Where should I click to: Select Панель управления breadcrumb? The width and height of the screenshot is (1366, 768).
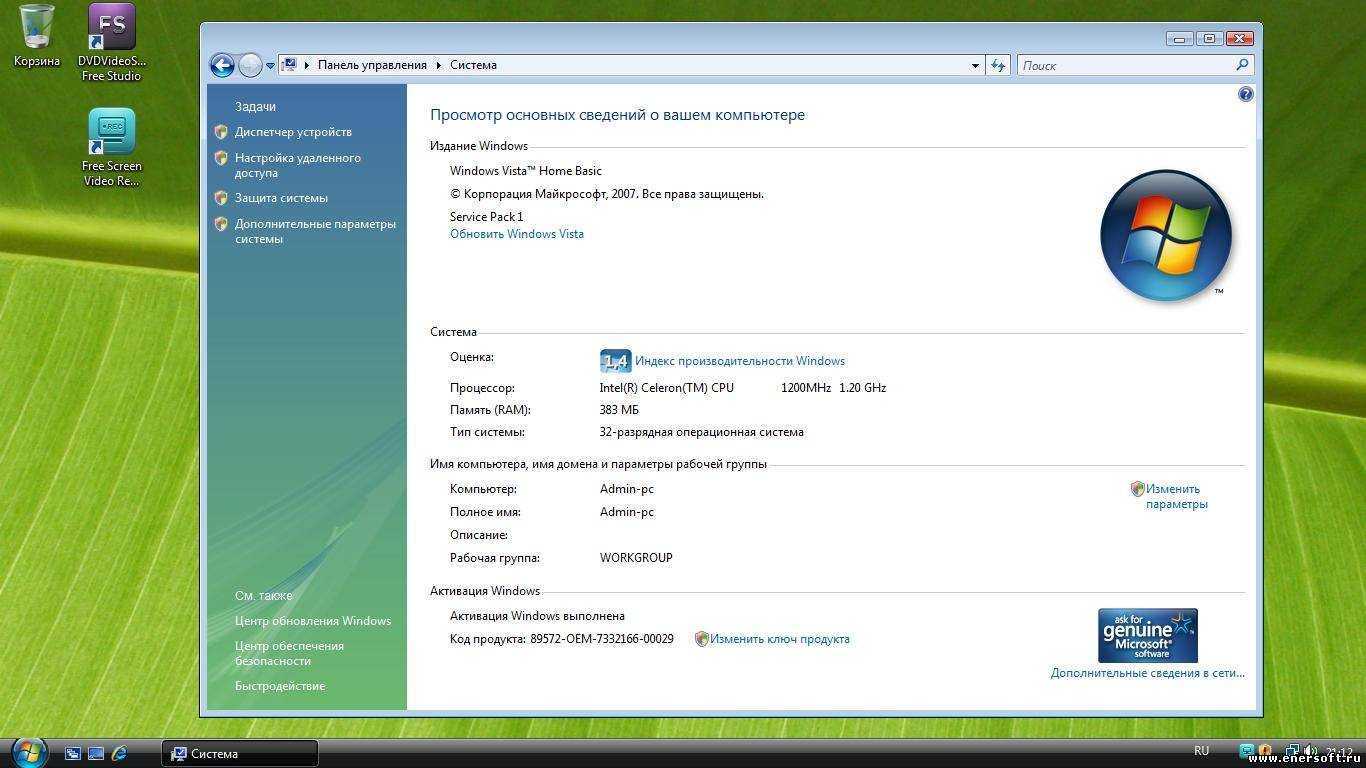click(x=372, y=65)
